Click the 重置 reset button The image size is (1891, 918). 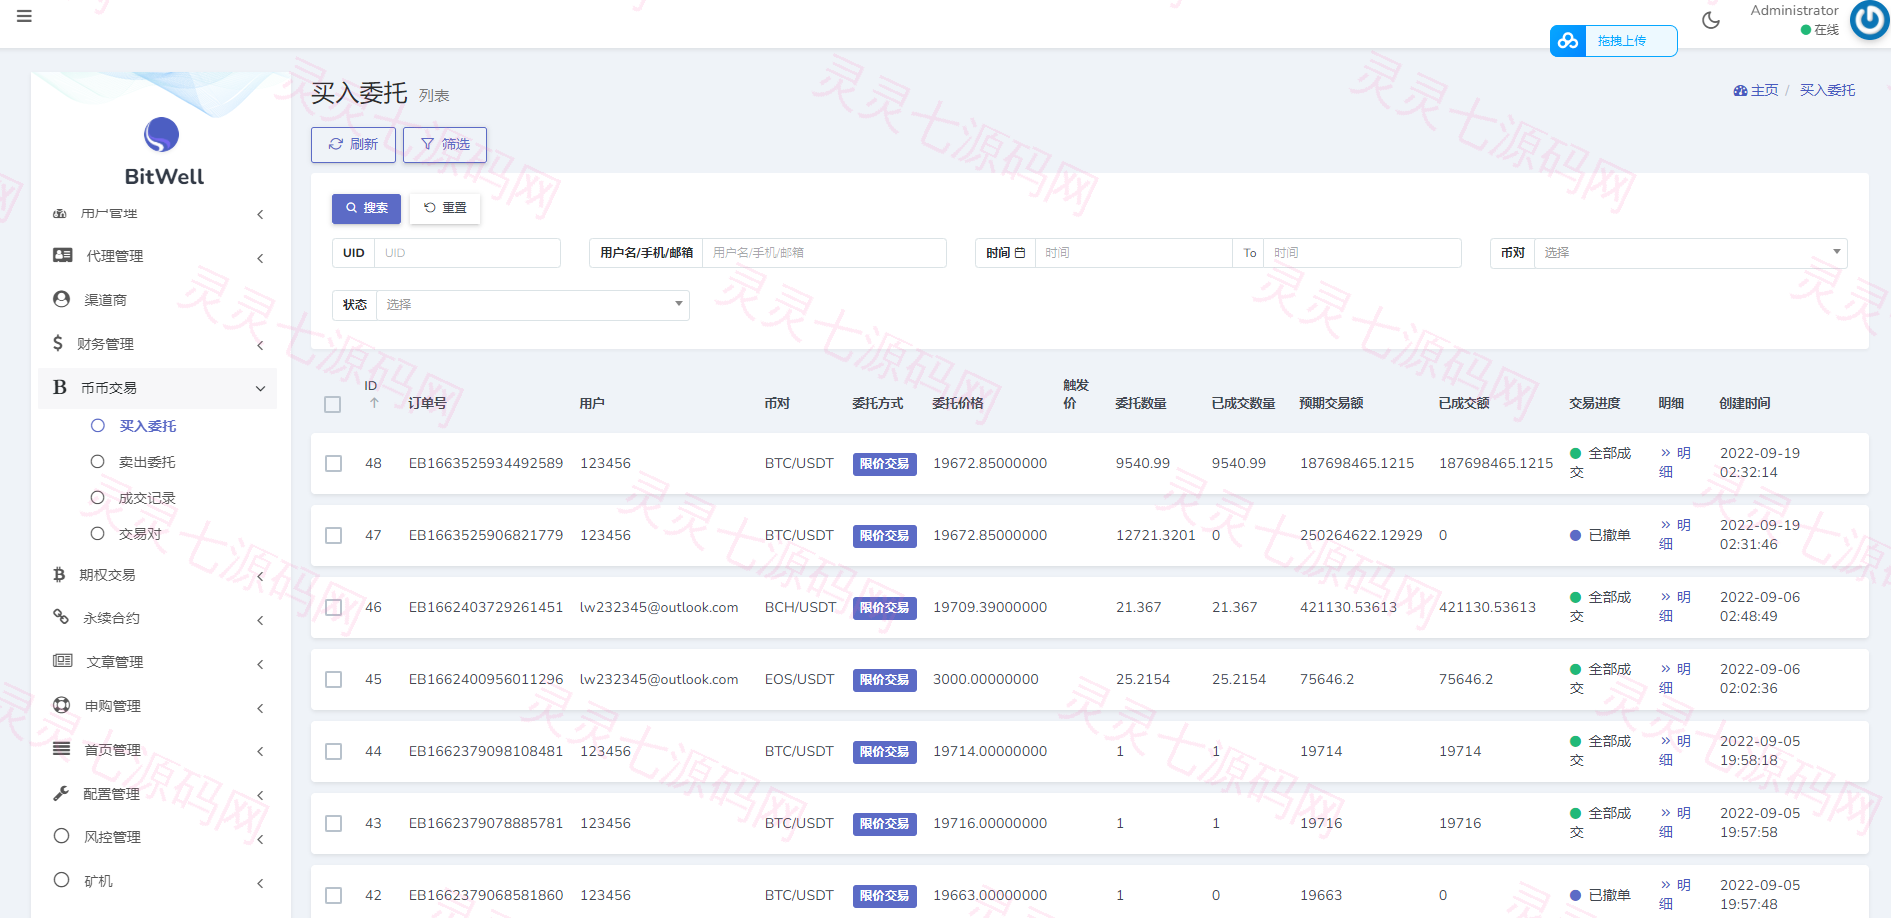[x=445, y=208]
